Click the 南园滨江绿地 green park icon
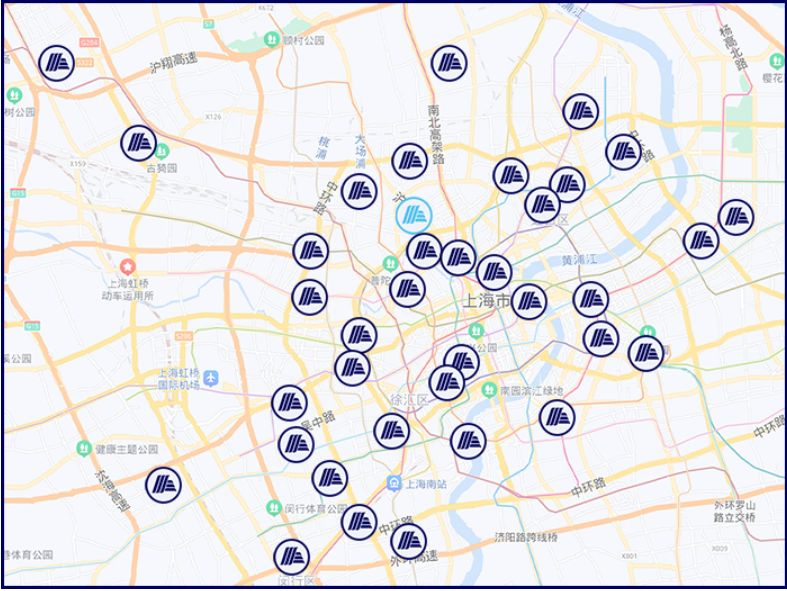The image size is (787, 591). coord(489,390)
